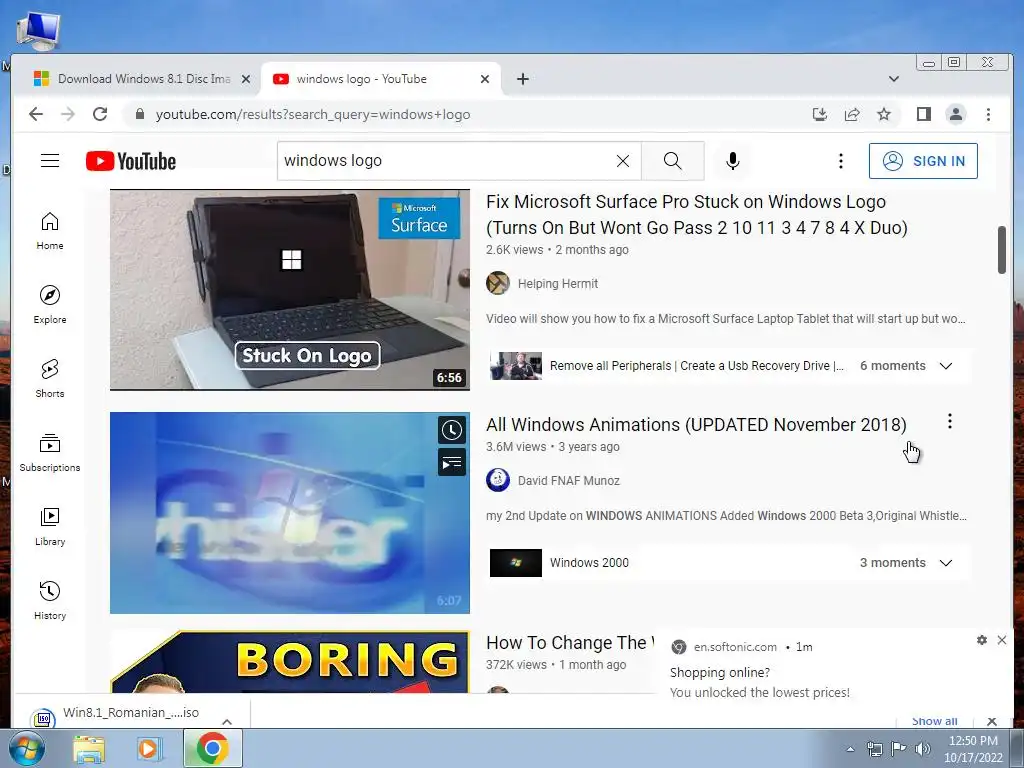This screenshot has width=1024, height=768.
Task: Open the Windows Start orb
Action: point(26,749)
